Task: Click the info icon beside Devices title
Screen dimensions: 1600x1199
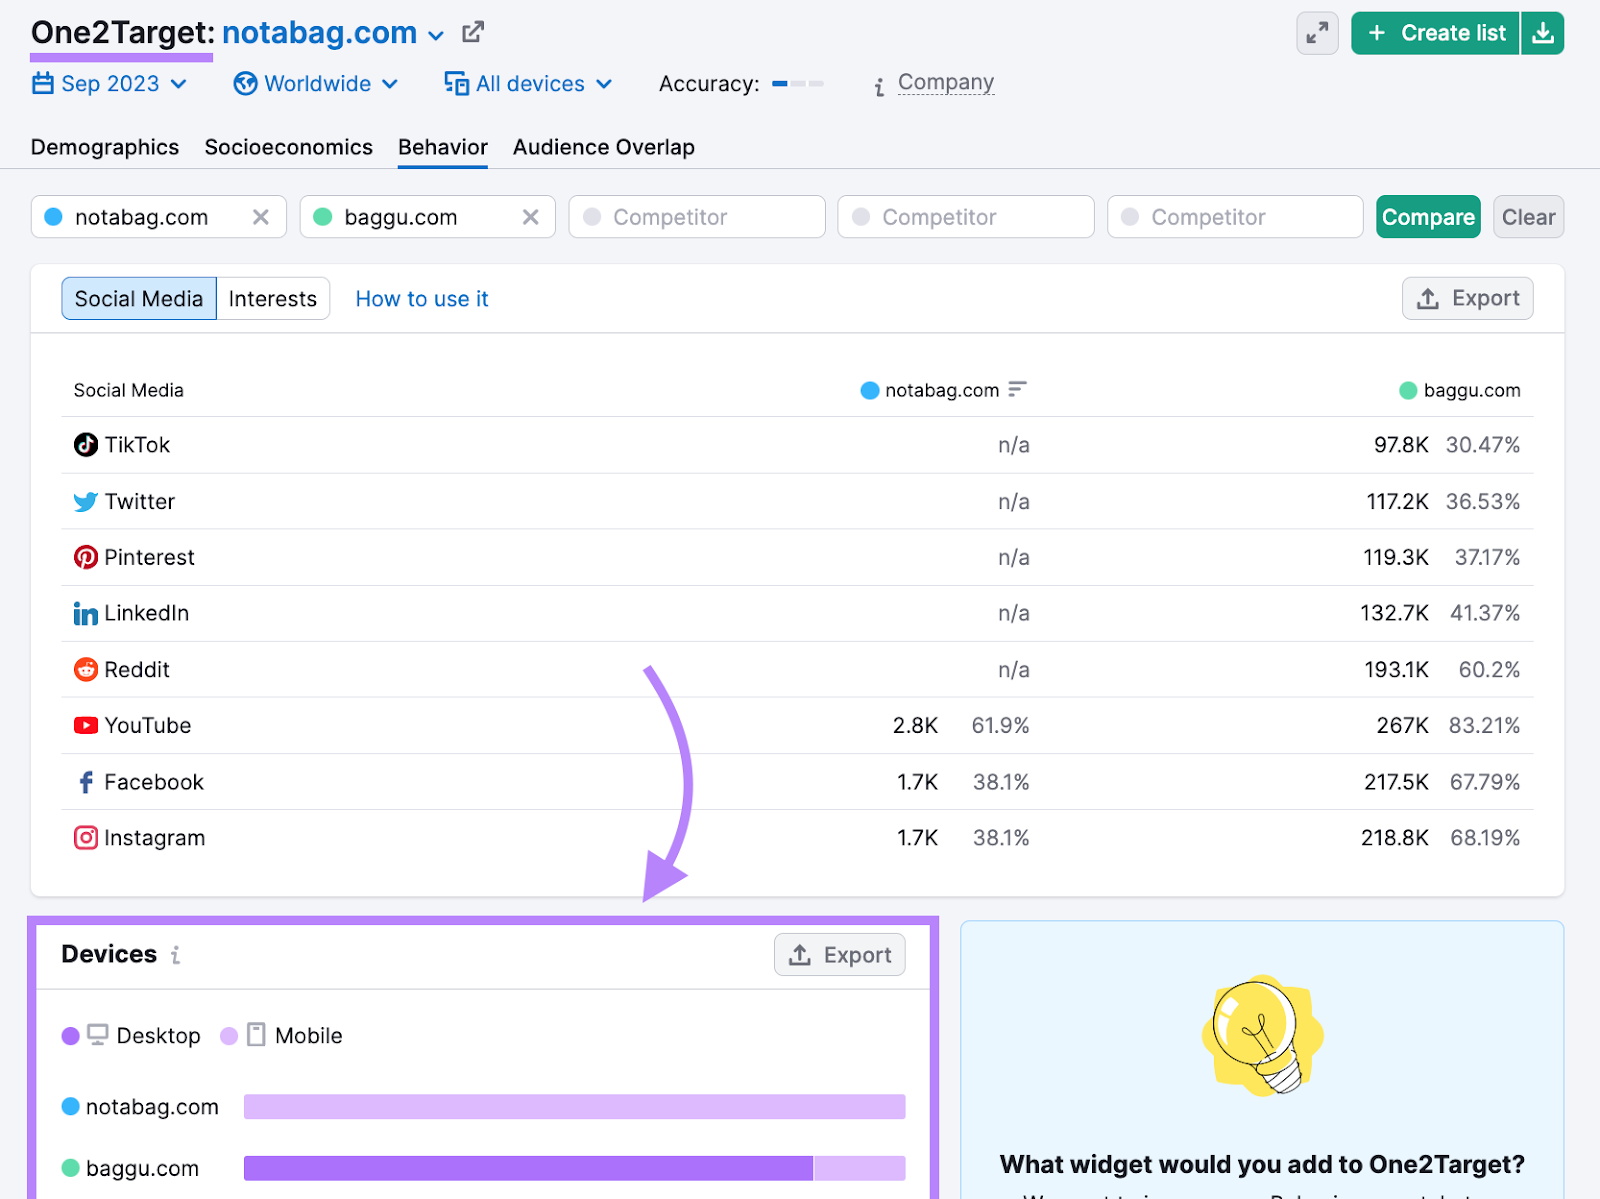Action: click(x=176, y=955)
